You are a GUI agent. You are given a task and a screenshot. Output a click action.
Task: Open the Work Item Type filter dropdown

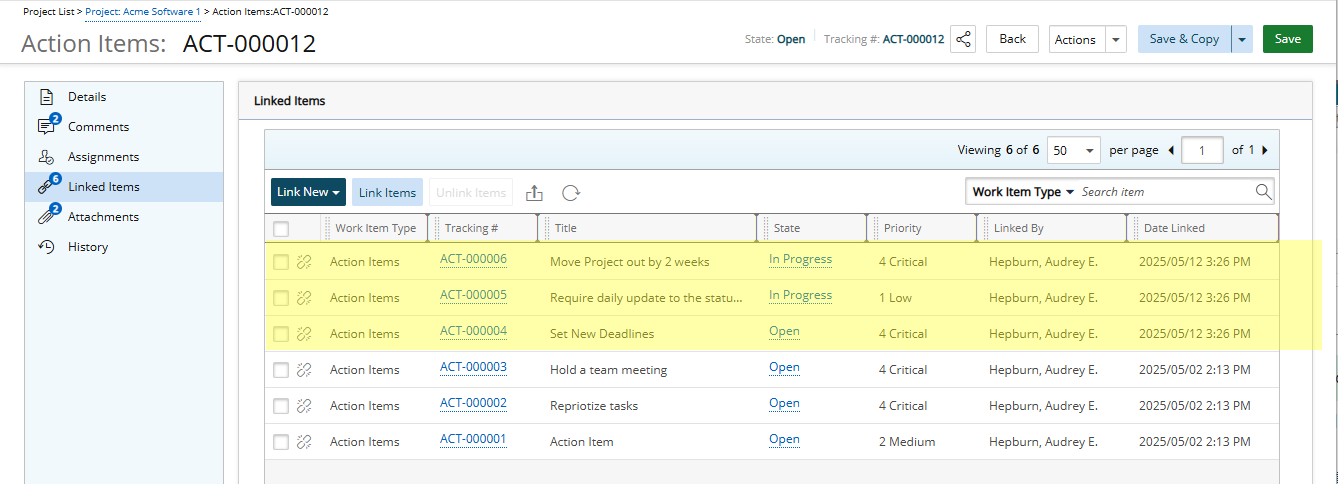click(1022, 192)
